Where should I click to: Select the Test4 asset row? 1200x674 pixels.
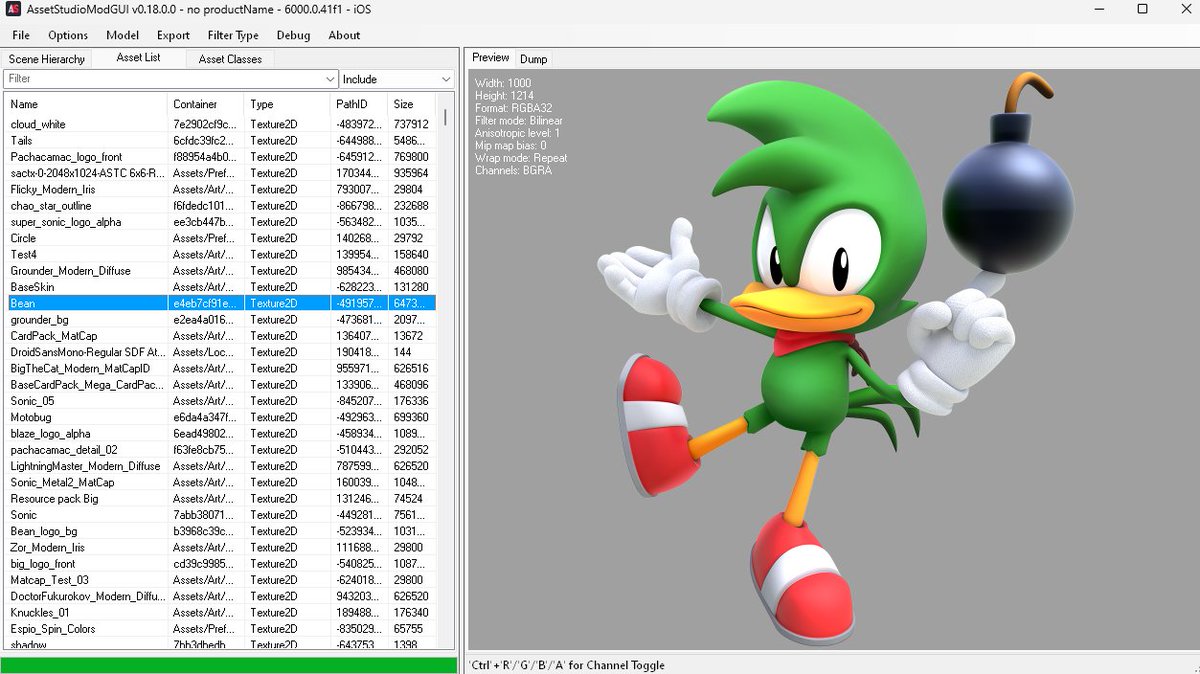(220, 254)
